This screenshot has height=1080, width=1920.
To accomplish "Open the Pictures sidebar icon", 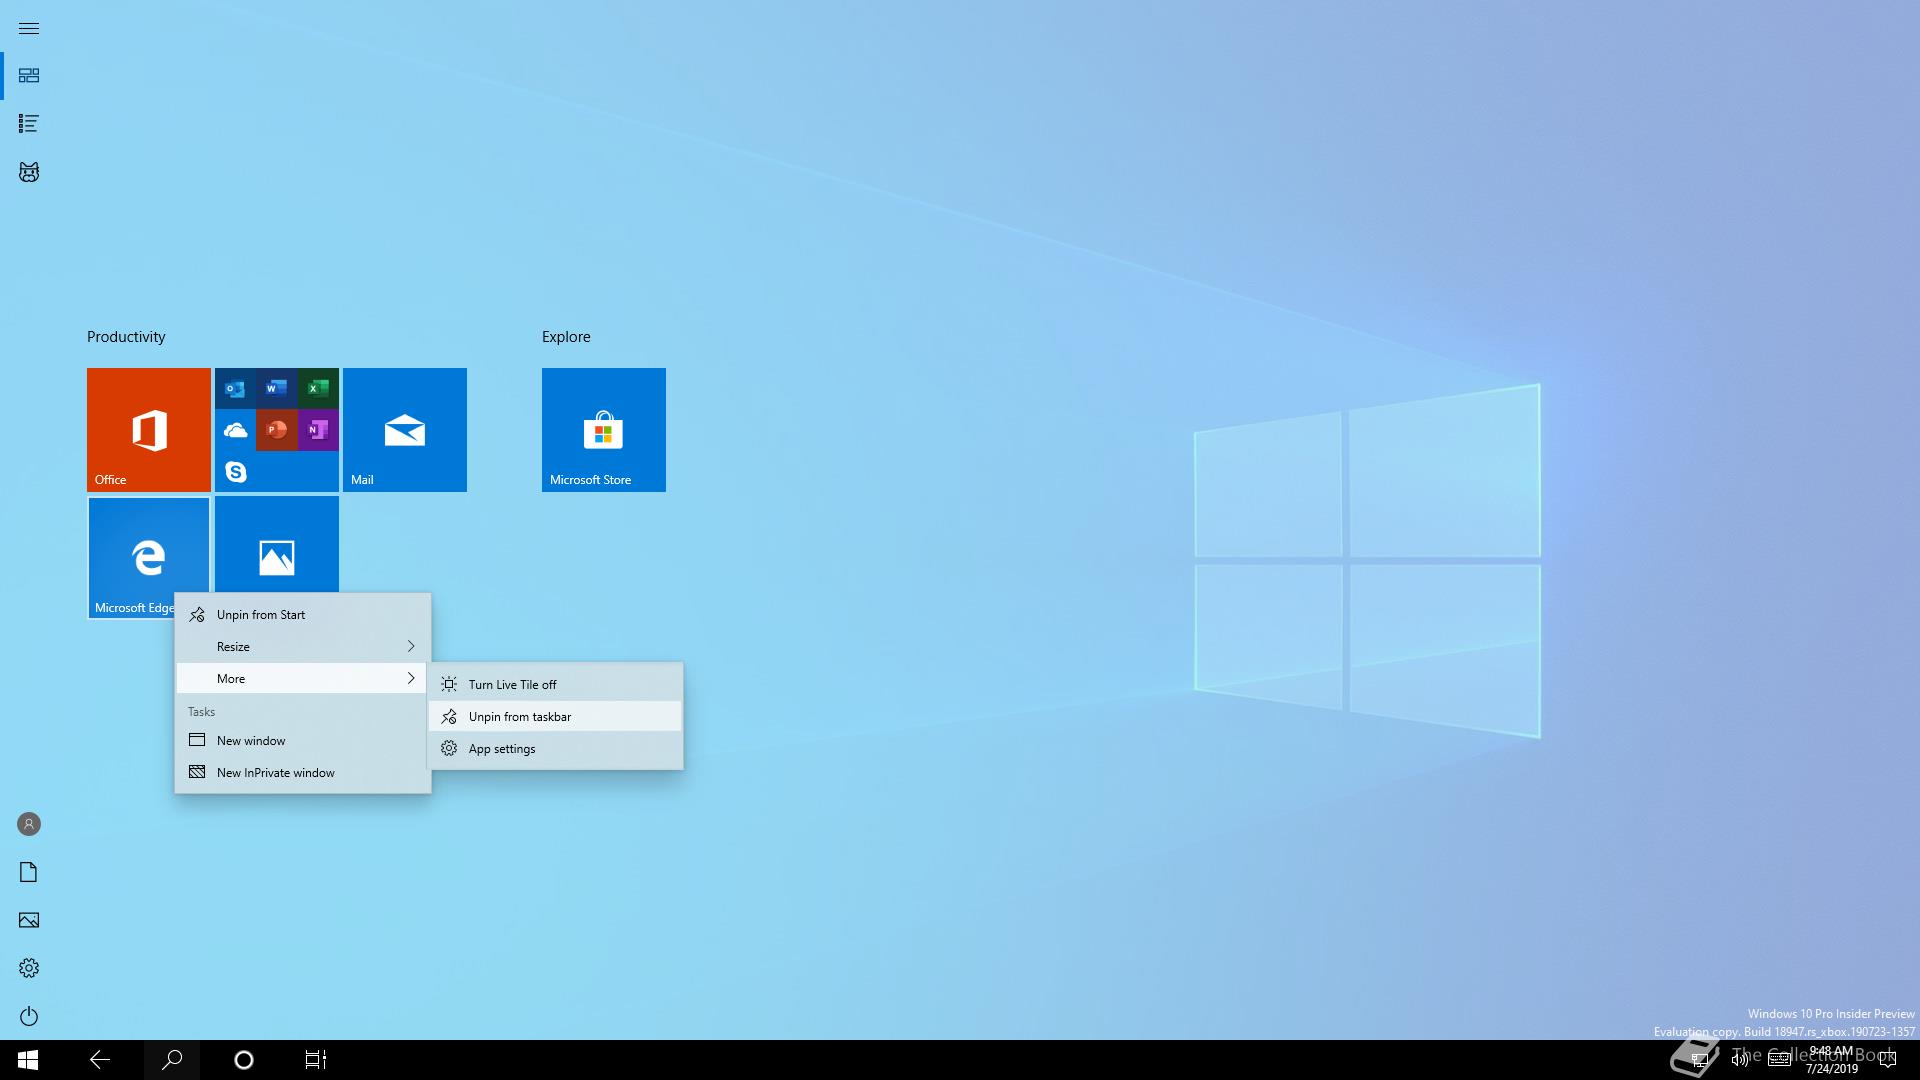I will pos(29,920).
